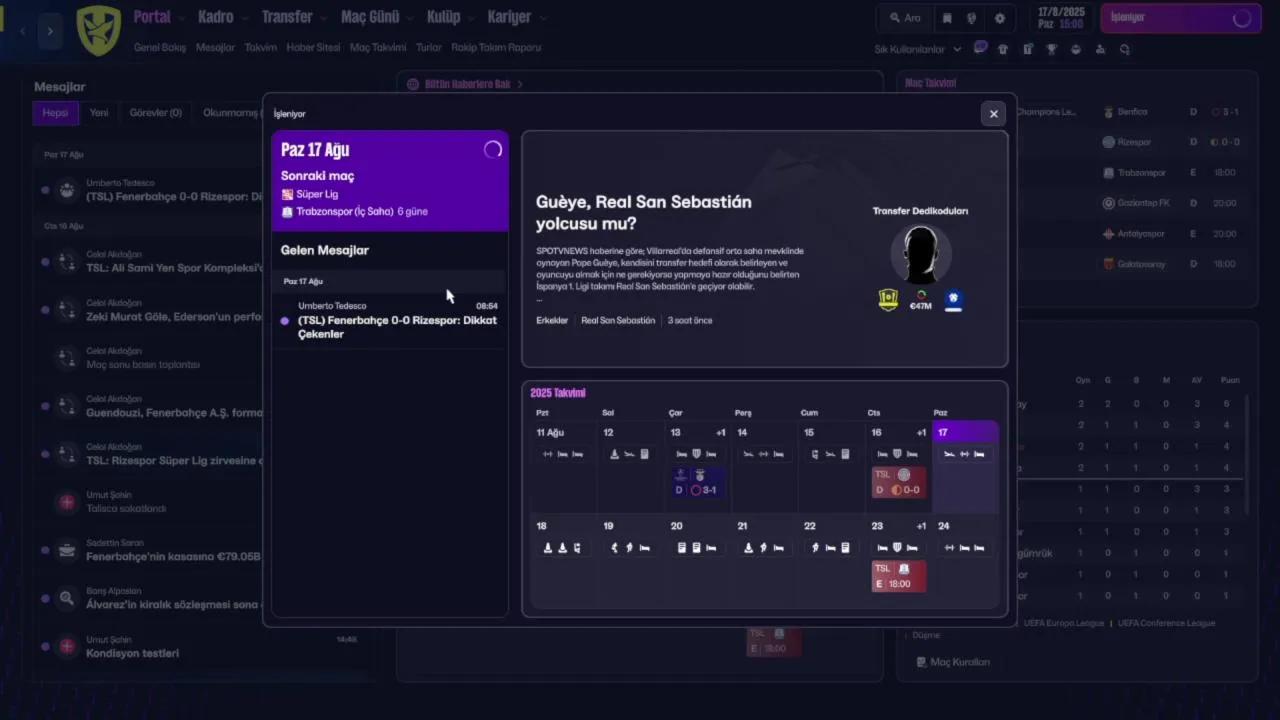The image size is (1280, 720).
Task: Open the Haber Sitesi sub-tab
Action: click(313, 47)
